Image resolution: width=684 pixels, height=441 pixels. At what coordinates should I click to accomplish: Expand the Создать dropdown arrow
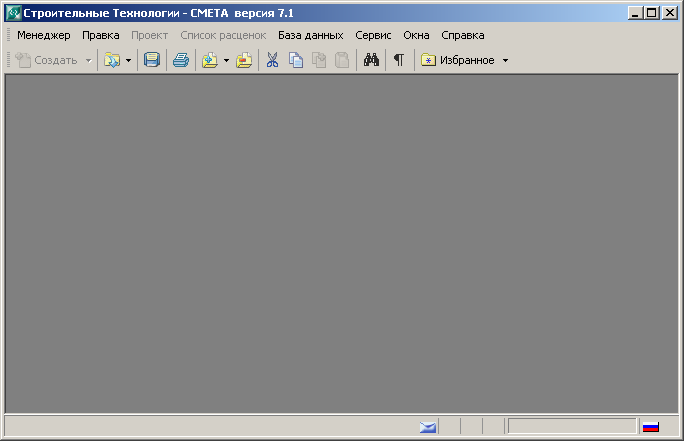click(89, 61)
